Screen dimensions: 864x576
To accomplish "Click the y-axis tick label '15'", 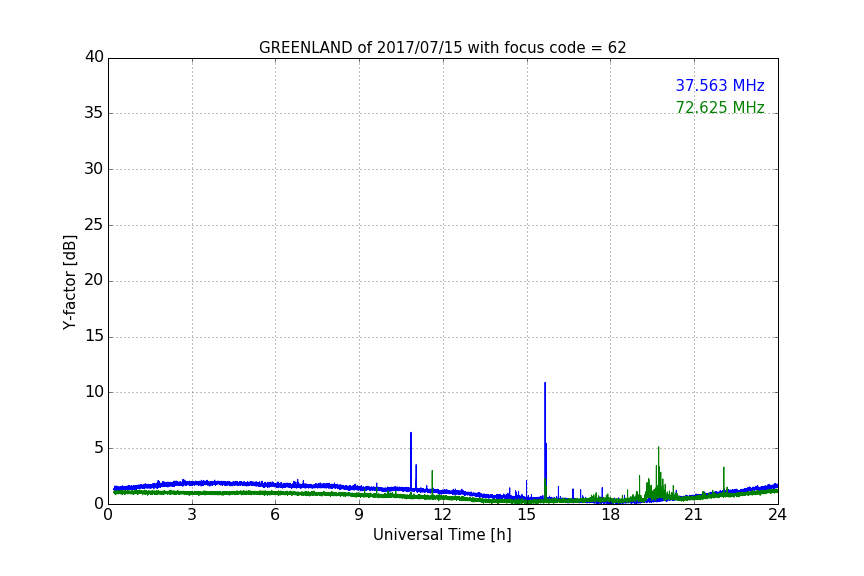I will (x=94, y=336).
